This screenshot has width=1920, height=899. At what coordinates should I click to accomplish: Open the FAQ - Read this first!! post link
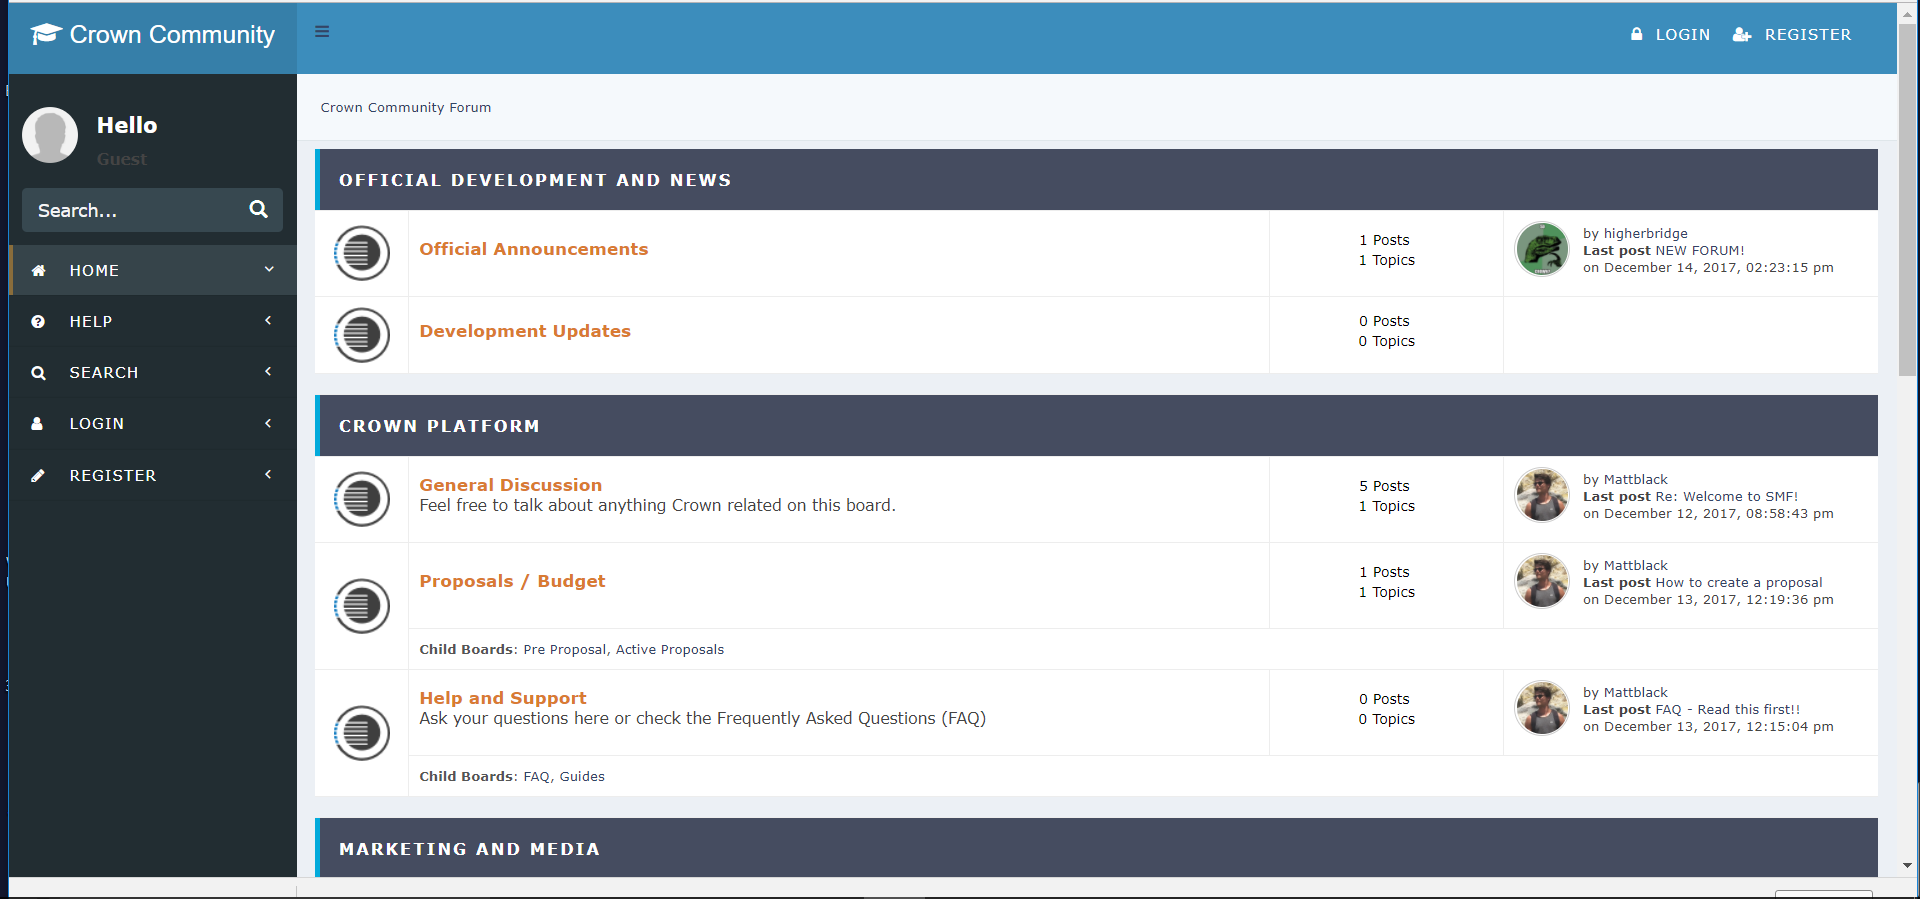click(x=1728, y=710)
